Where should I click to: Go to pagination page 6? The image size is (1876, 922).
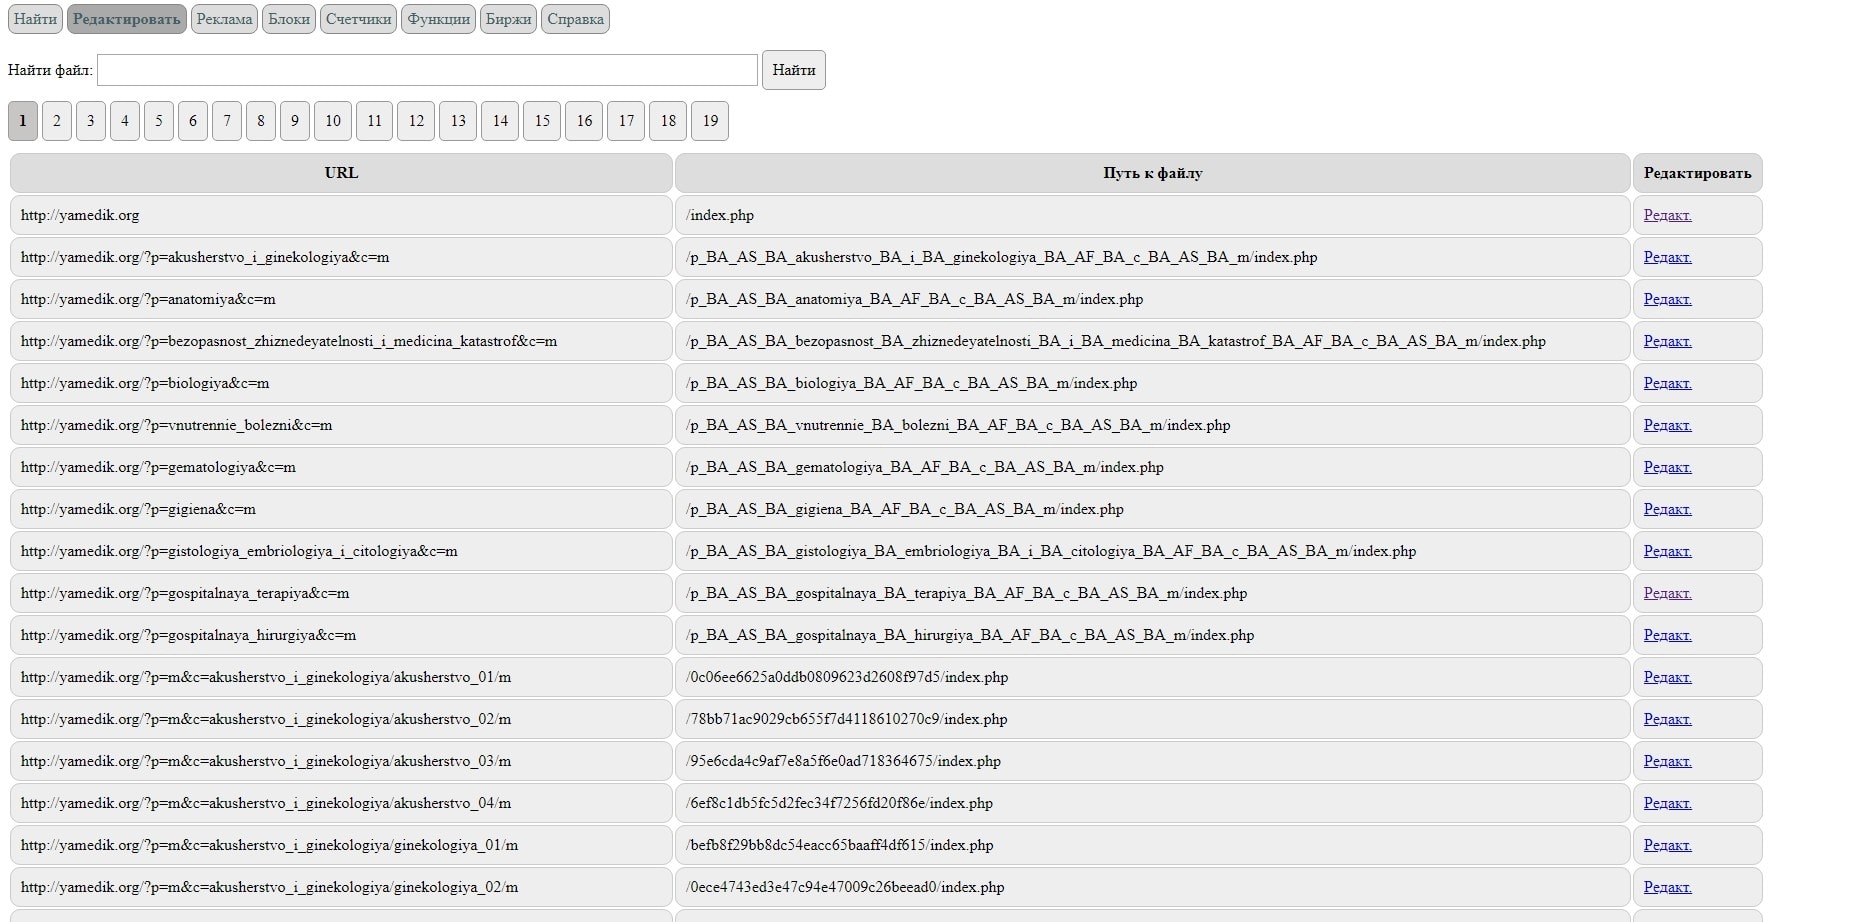[x=193, y=121]
